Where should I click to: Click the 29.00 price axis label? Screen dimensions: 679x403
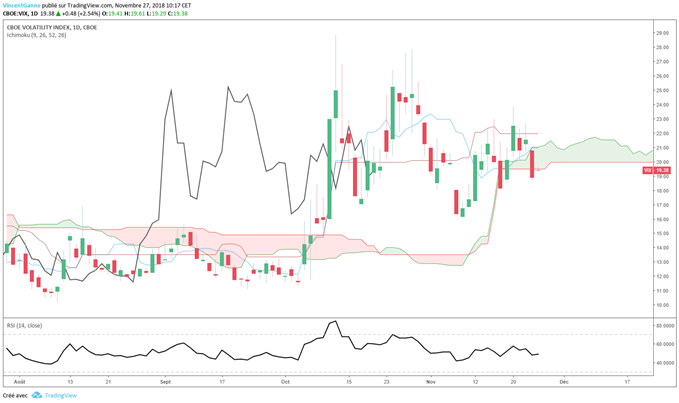[663, 33]
